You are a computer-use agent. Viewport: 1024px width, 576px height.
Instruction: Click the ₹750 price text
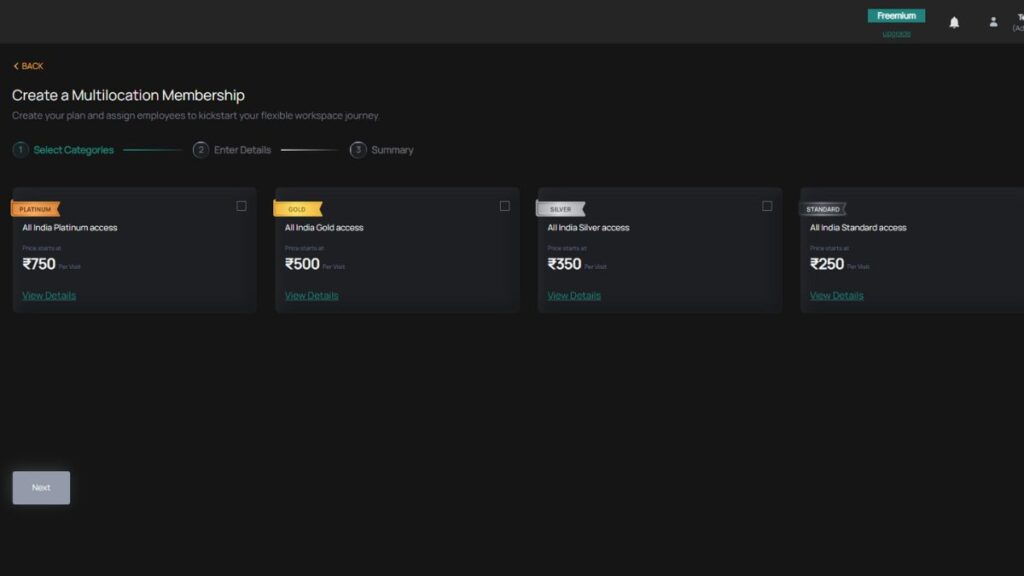(x=39, y=264)
